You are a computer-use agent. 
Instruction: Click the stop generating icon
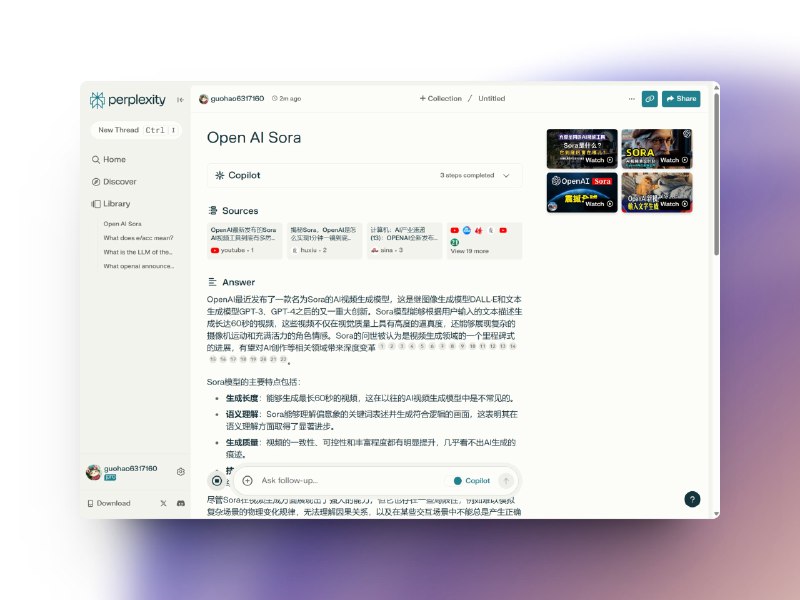217,481
